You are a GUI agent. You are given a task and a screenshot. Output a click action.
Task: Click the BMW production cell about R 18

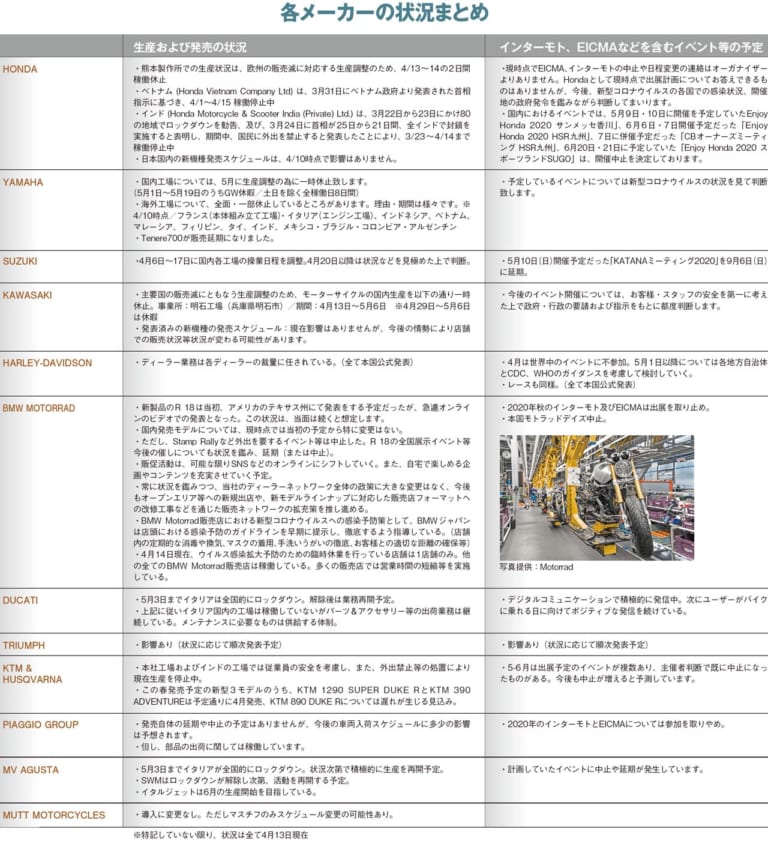click(302, 492)
